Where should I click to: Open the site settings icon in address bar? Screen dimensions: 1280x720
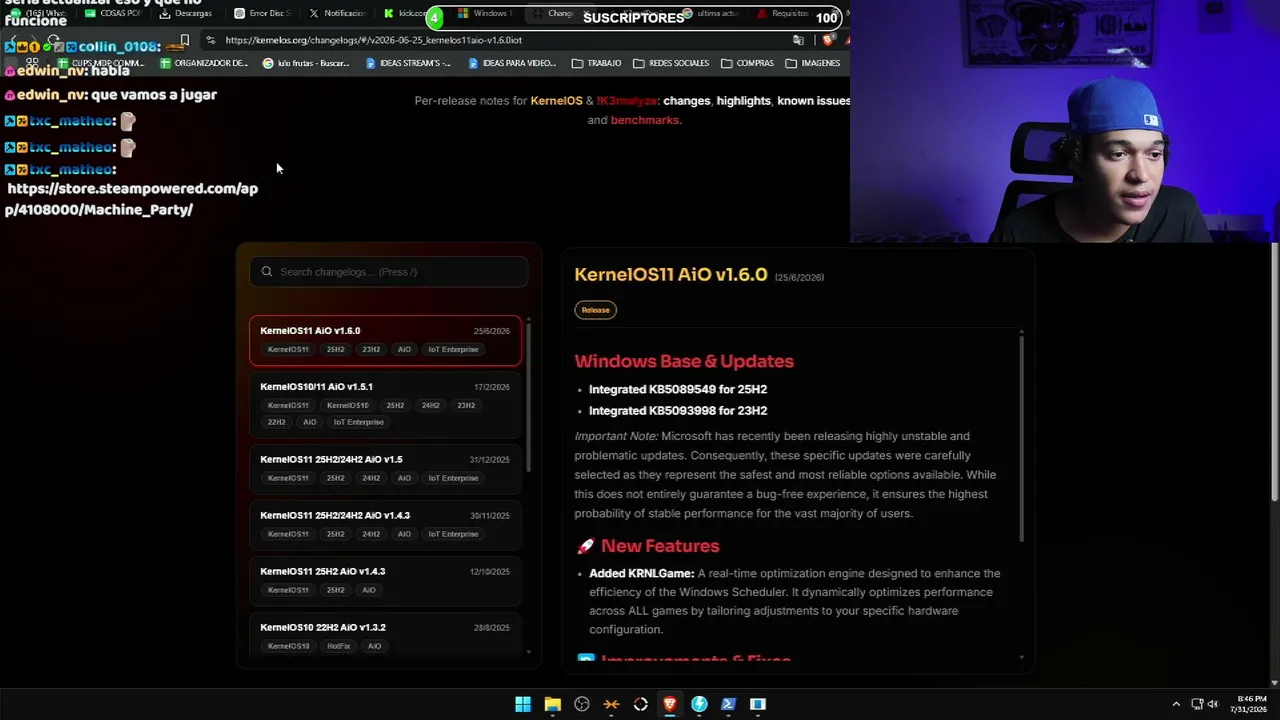click(x=210, y=40)
